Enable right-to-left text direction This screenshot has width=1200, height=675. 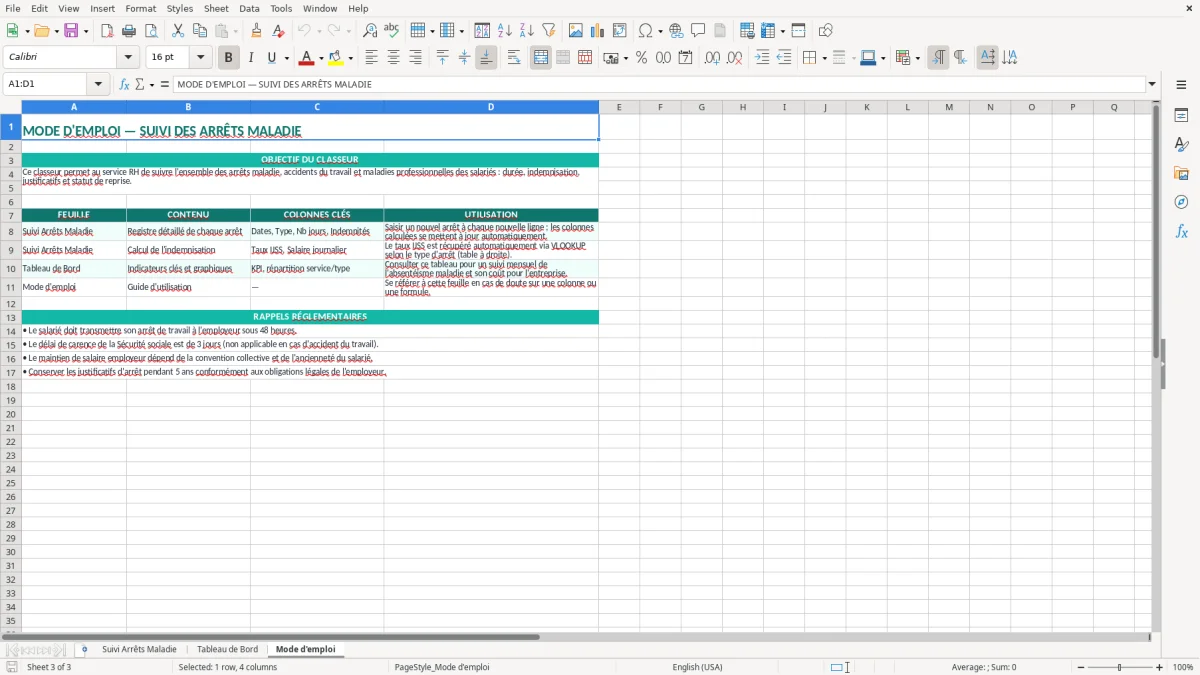point(960,58)
